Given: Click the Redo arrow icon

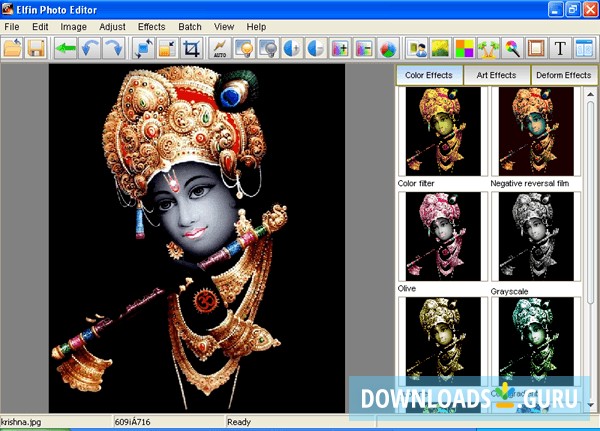Looking at the screenshot, I should 113,48.
